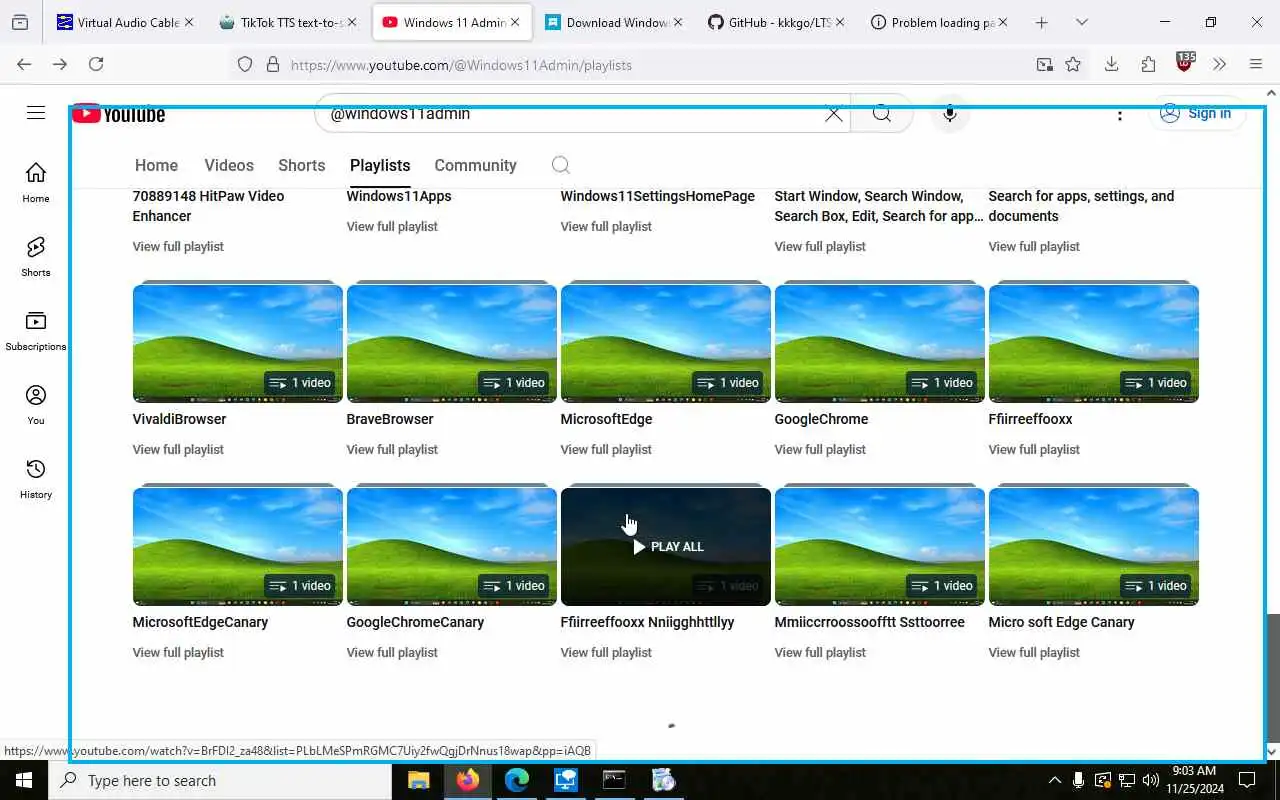Click the site padlock icon
Screen dimensions: 1280x800
click(272, 64)
